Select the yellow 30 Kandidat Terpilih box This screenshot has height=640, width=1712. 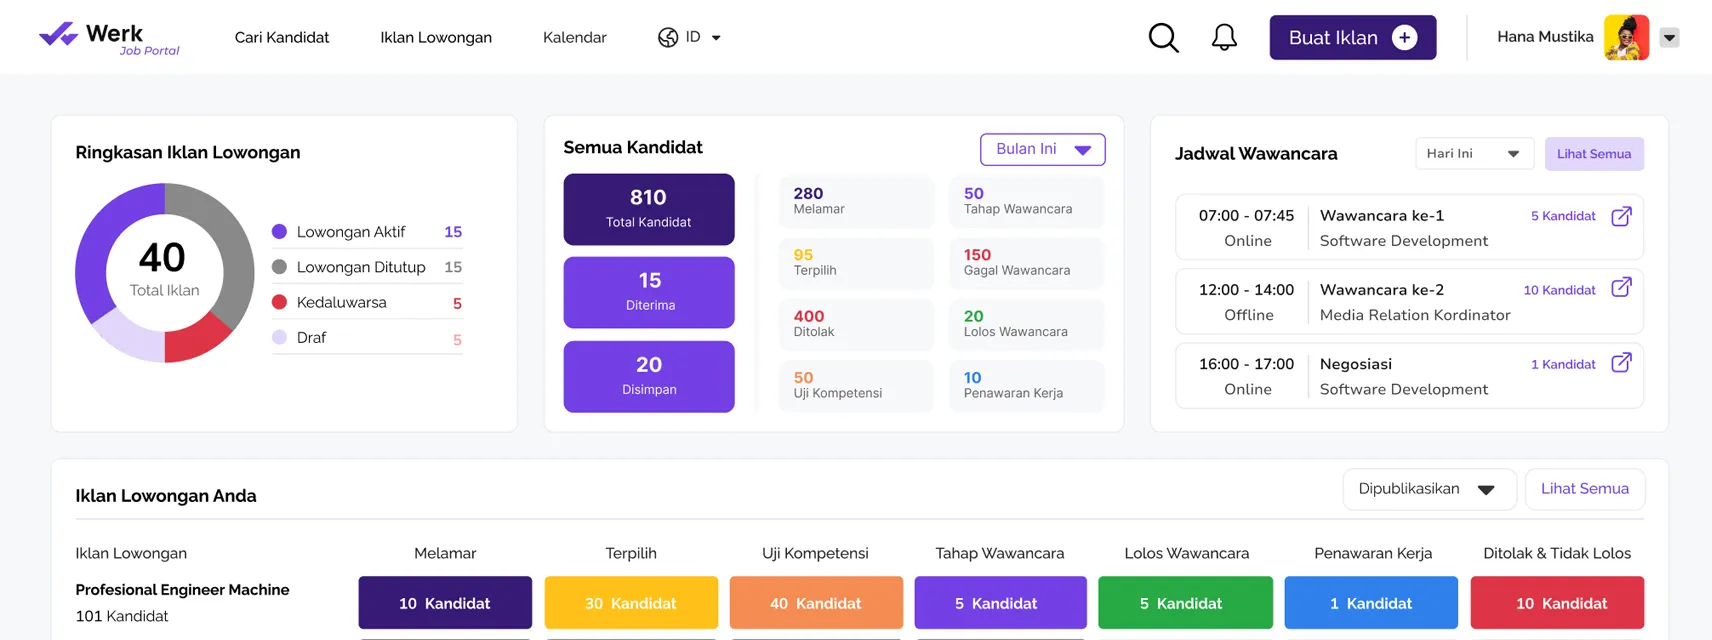pos(631,603)
